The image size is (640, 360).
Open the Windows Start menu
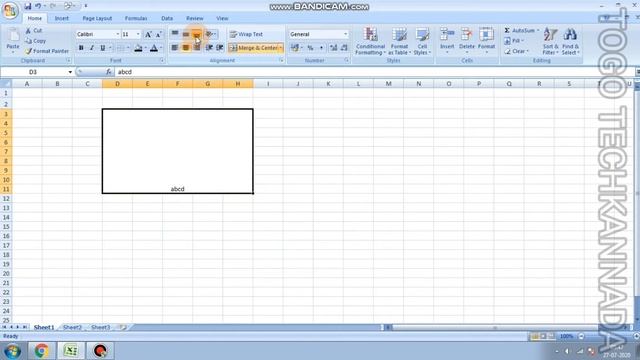pos(12,351)
